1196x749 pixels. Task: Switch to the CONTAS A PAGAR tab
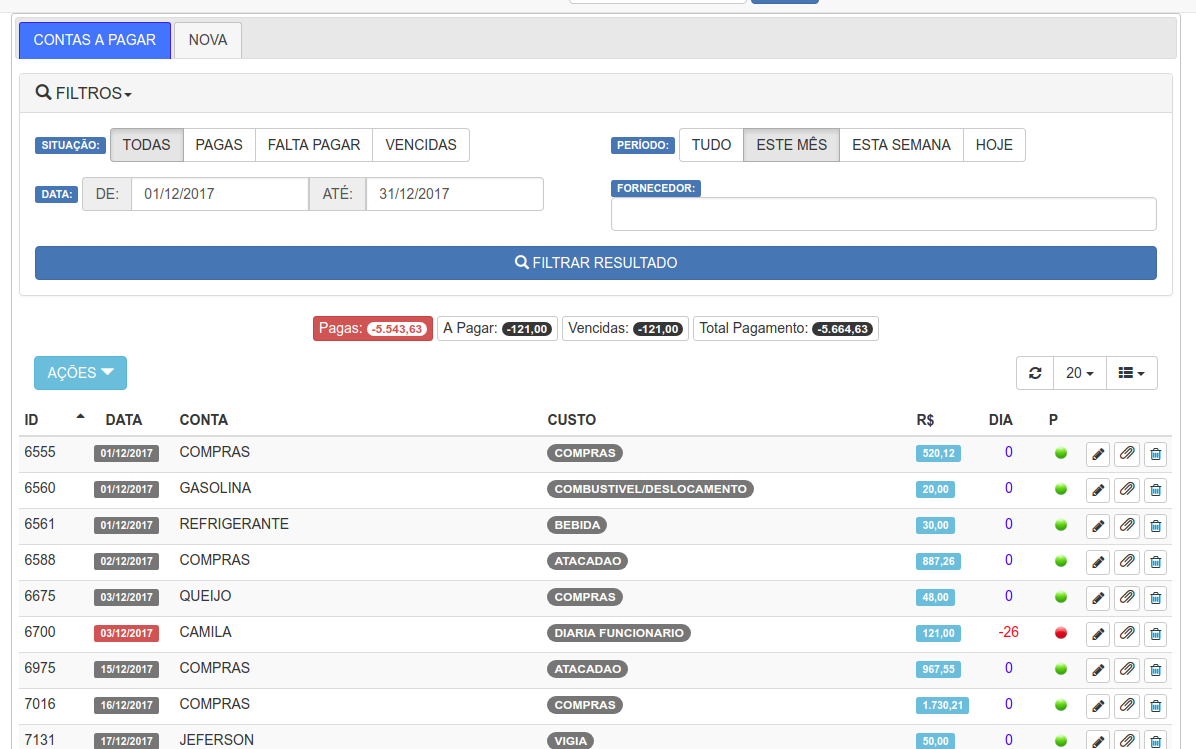pos(95,40)
